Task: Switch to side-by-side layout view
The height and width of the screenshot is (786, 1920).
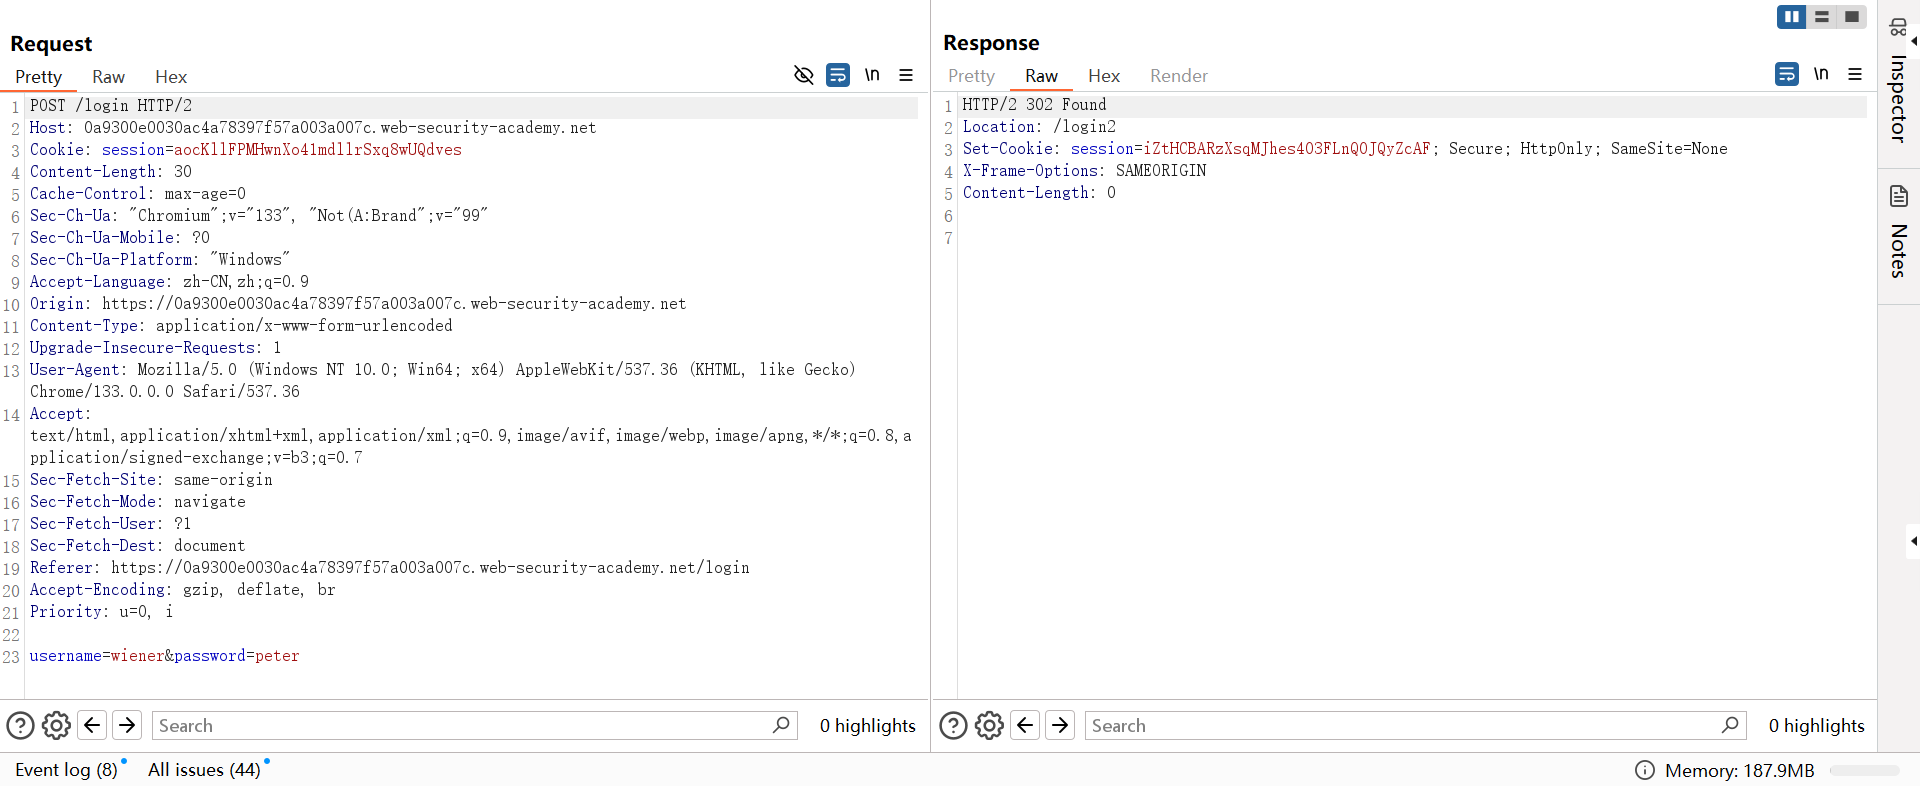Action: coord(1791,17)
